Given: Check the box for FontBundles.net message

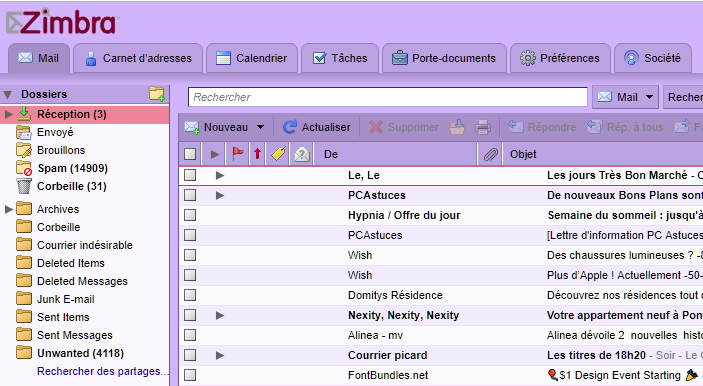Looking at the screenshot, I should (190, 375).
